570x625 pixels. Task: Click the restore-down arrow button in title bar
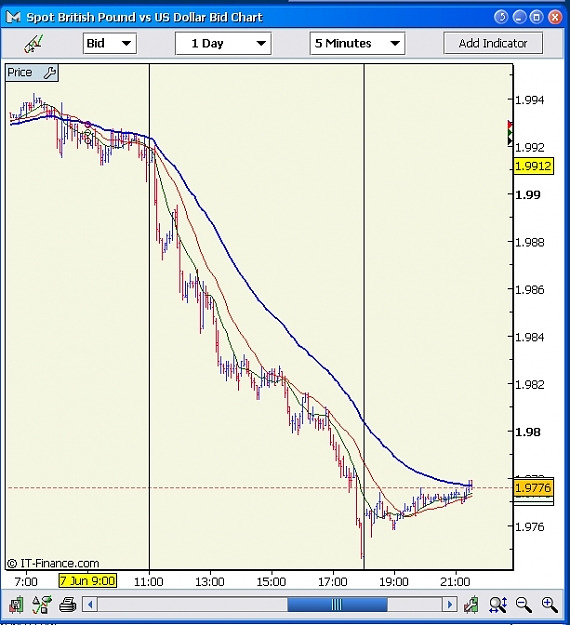(x=501, y=17)
